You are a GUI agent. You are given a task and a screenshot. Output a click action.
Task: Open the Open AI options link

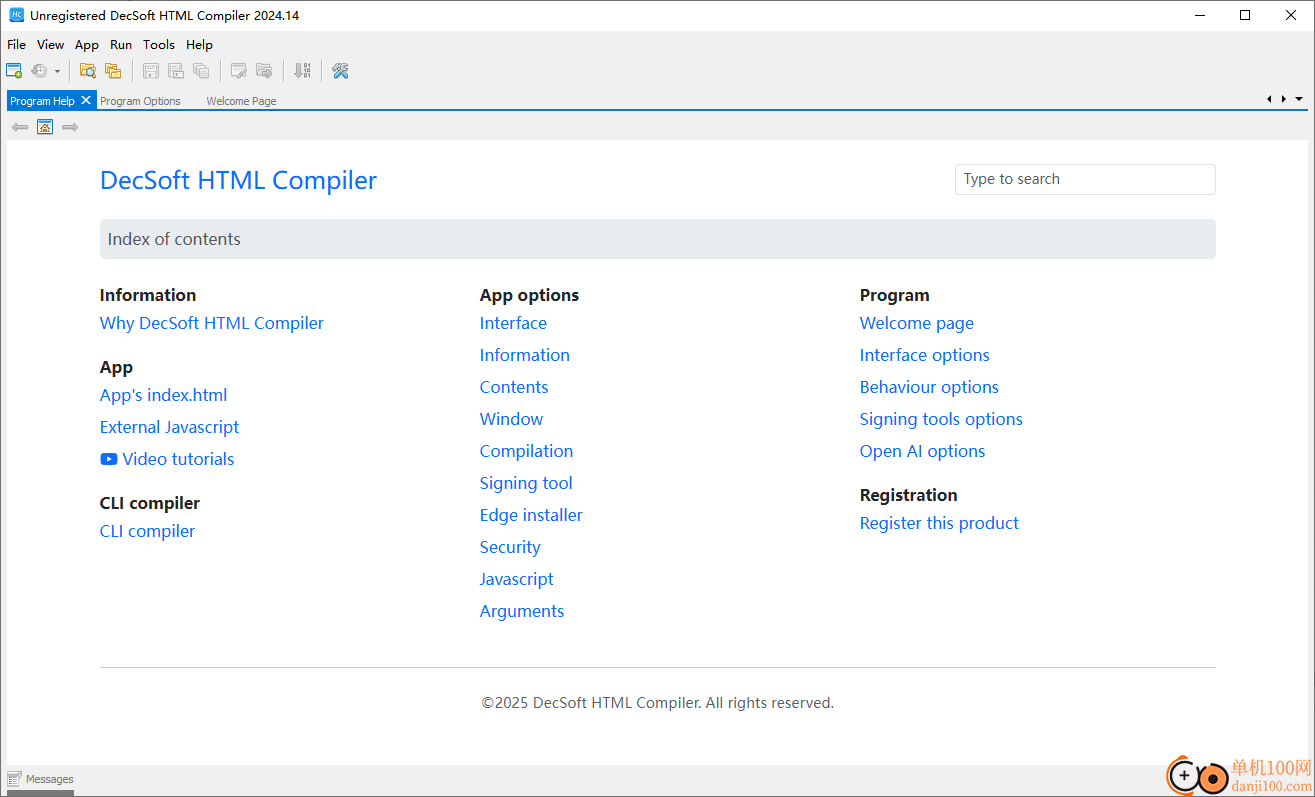pyautogui.click(x=922, y=451)
